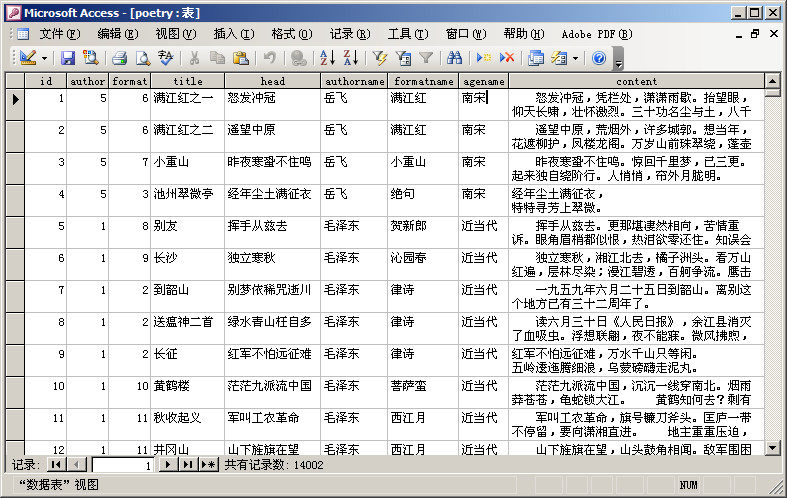Click the Paste clipboard icon
This screenshot has height=498, width=787.
(x=241, y=58)
